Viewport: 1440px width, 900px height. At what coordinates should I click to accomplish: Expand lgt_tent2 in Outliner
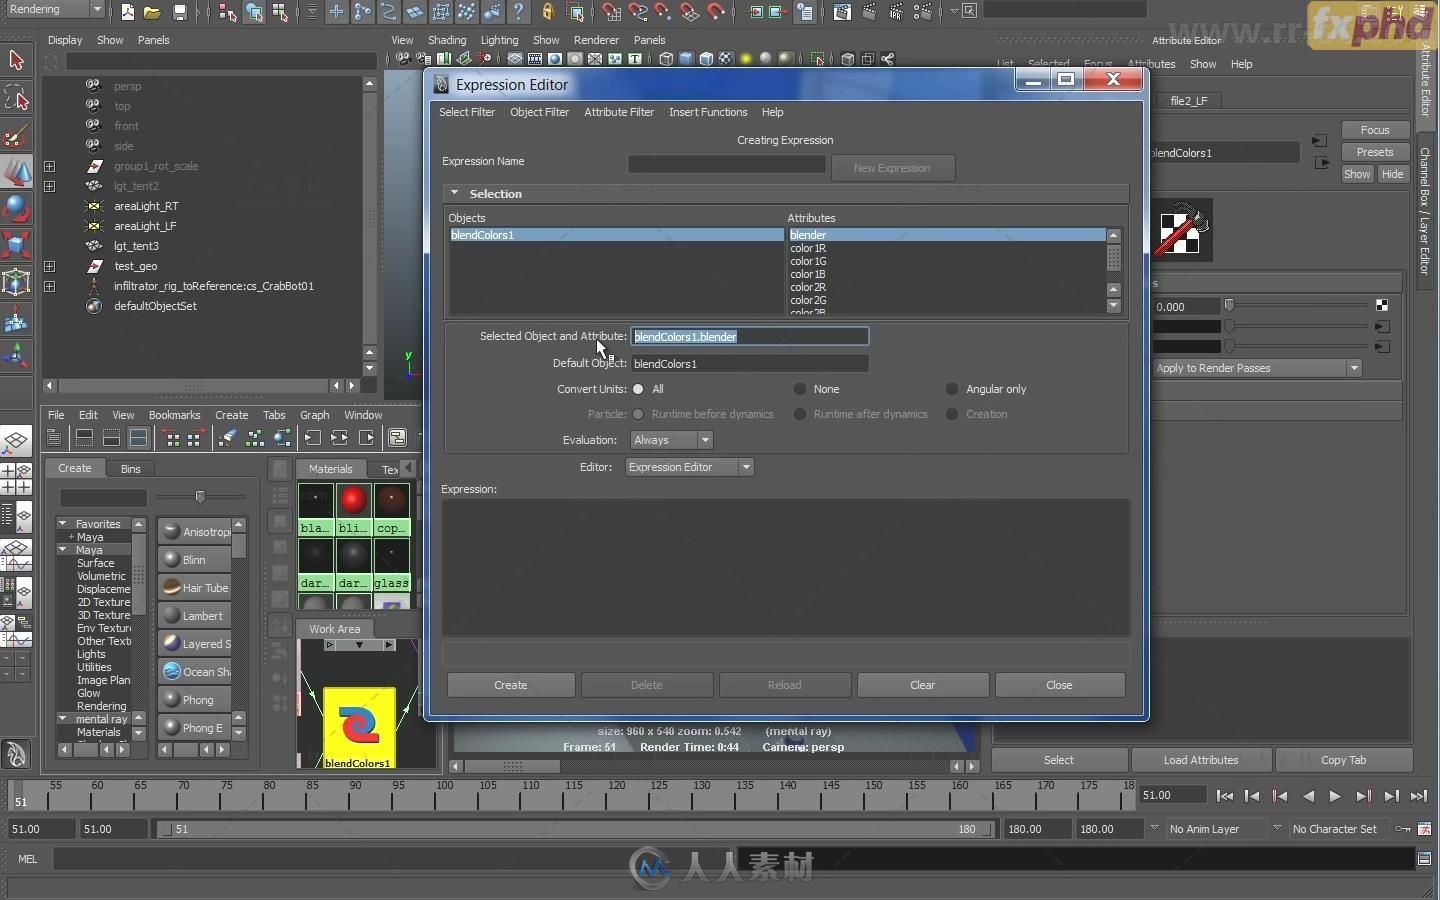(49, 186)
